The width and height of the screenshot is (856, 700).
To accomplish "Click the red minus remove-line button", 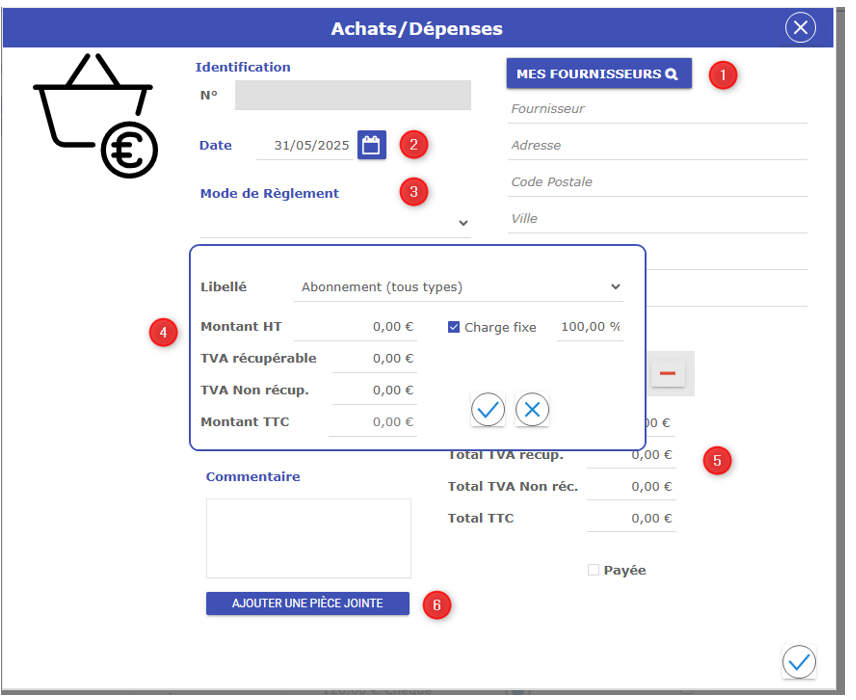I will tap(667, 373).
